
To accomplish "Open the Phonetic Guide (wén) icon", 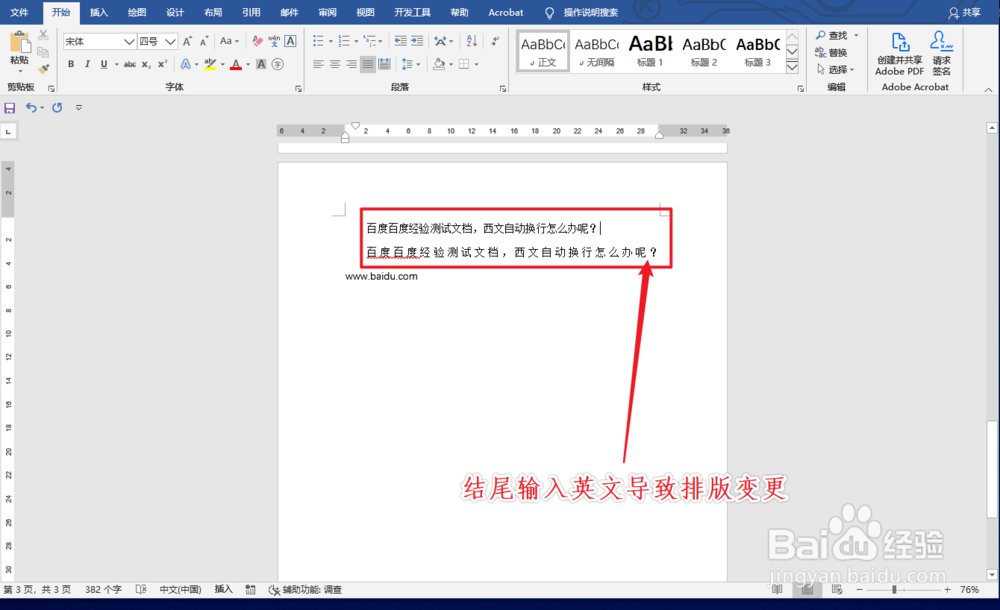I will pyautogui.click(x=274, y=41).
